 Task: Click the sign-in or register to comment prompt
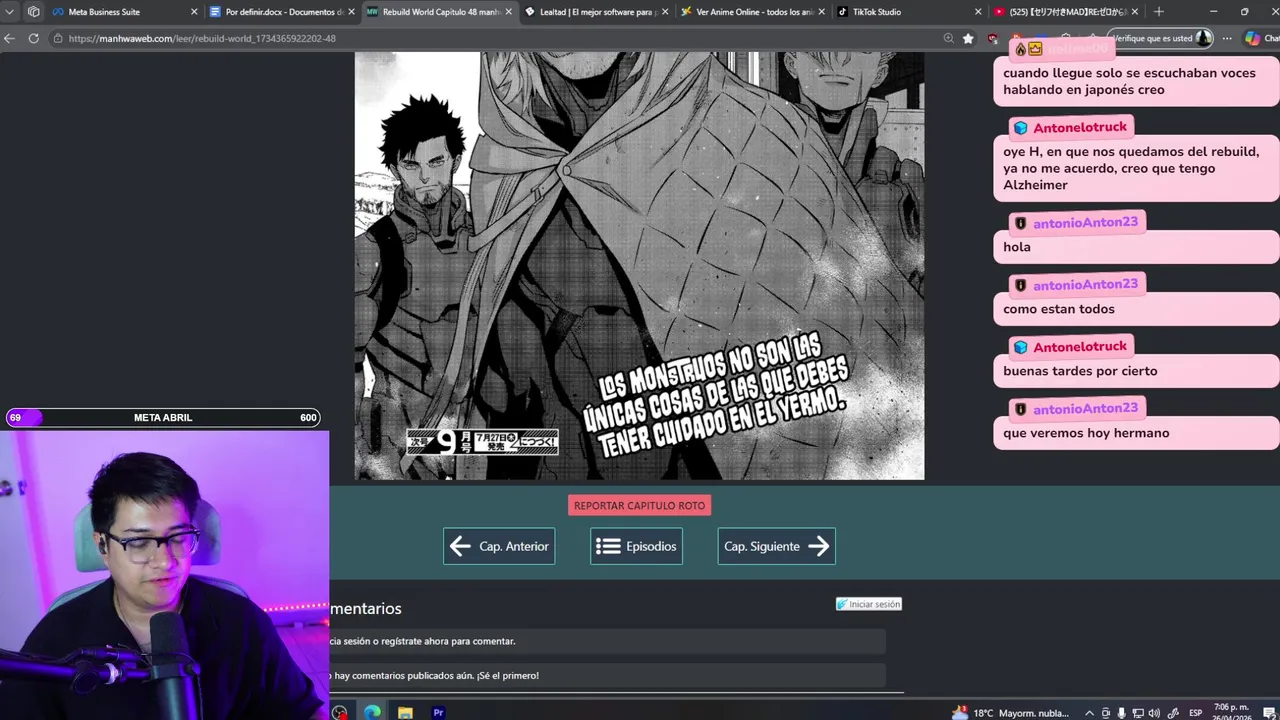(607, 641)
